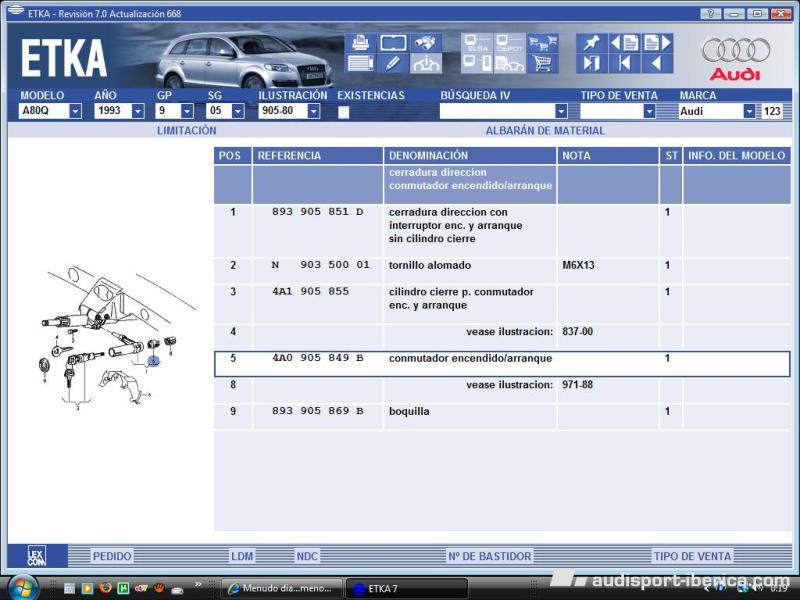The height and width of the screenshot is (600, 800).
Task: Click the Nº DE BASTIDOR status bar item
Action: [x=489, y=556]
